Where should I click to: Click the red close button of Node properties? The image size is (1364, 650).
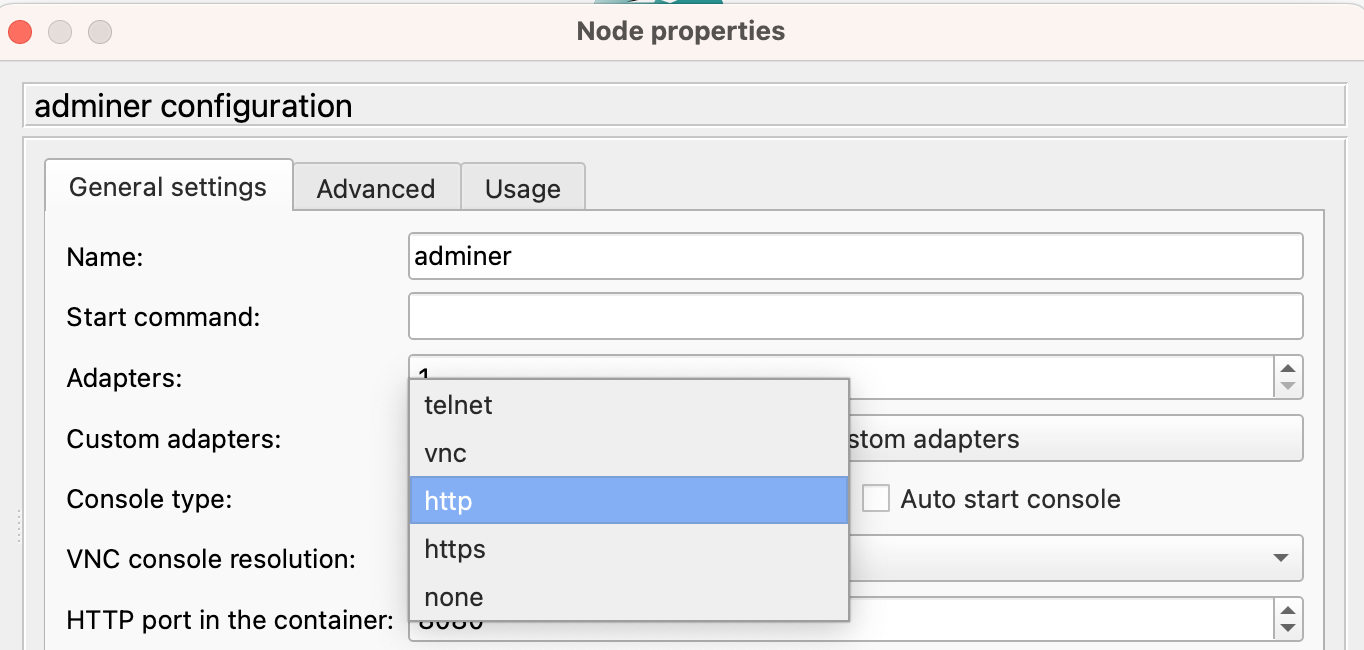19,31
